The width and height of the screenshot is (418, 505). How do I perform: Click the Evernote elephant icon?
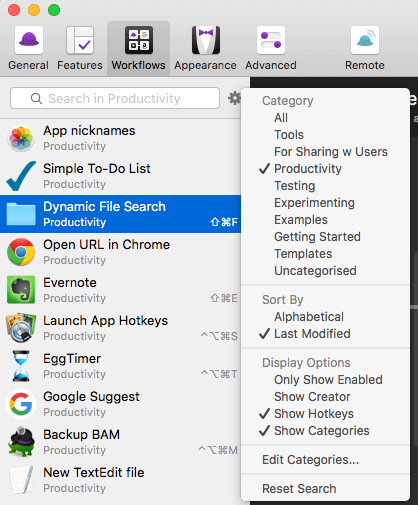[21, 290]
